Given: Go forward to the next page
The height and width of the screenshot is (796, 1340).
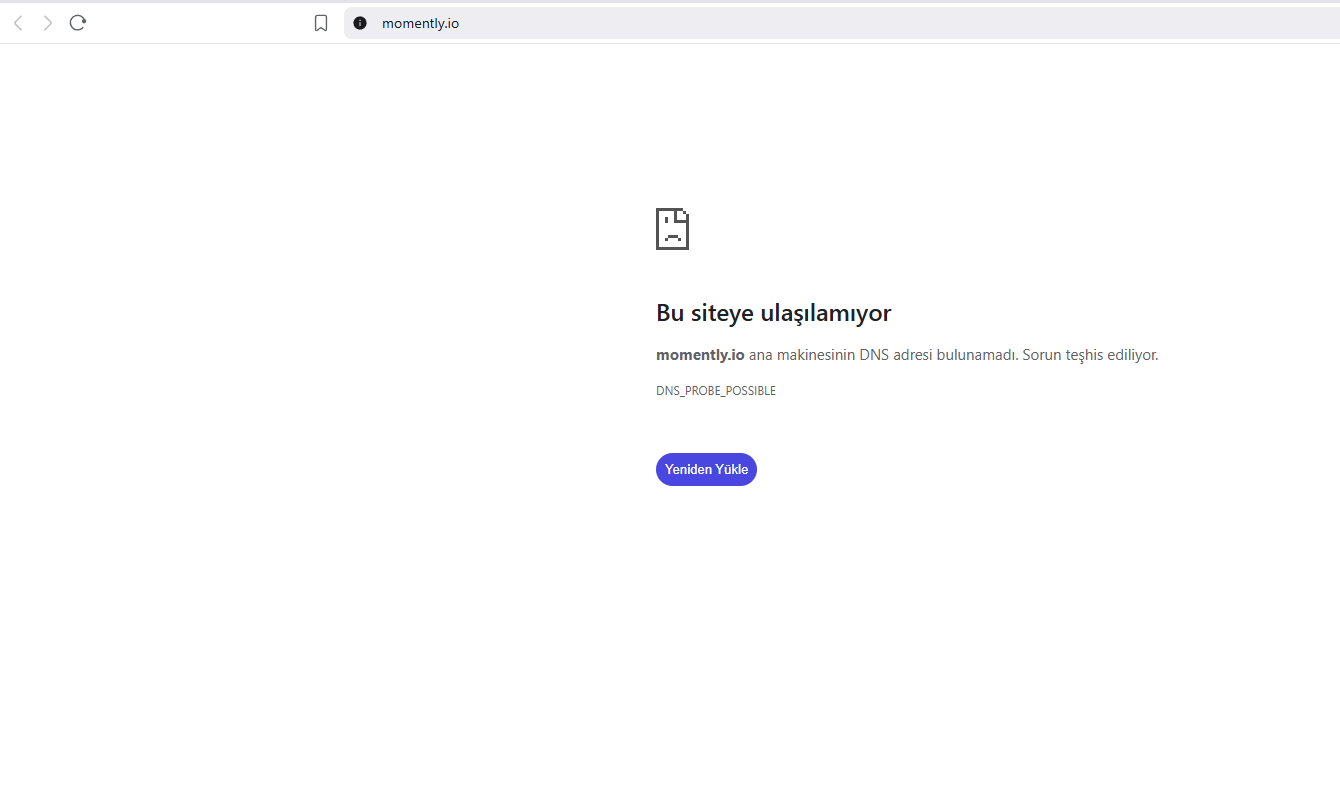Looking at the screenshot, I should [47, 23].
